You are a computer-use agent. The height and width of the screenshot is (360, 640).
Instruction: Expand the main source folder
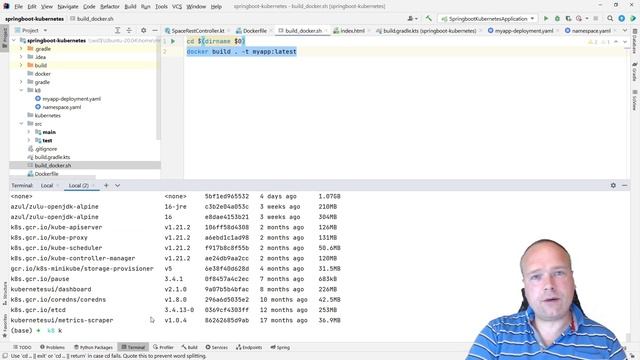29,132
